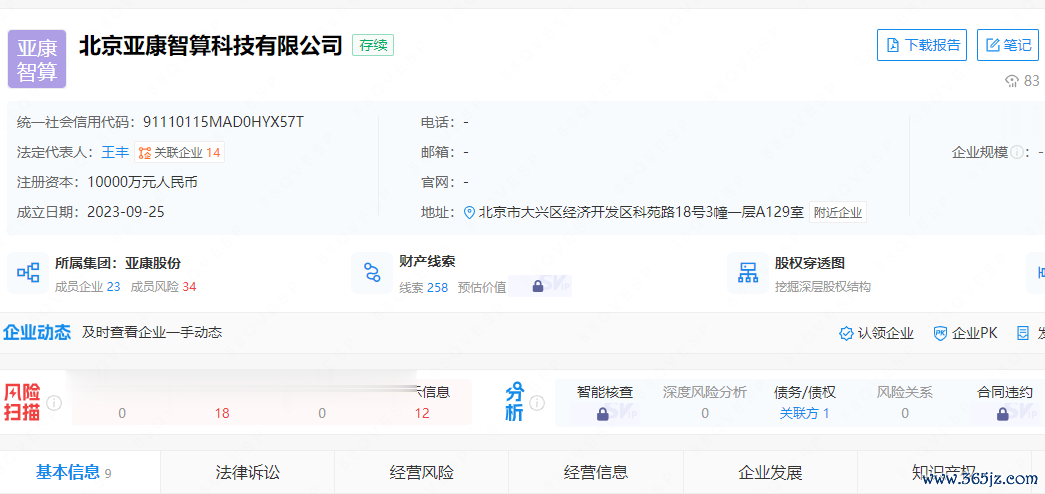Open the company address link
Screen dimensions: 1045x494
coord(641,213)
